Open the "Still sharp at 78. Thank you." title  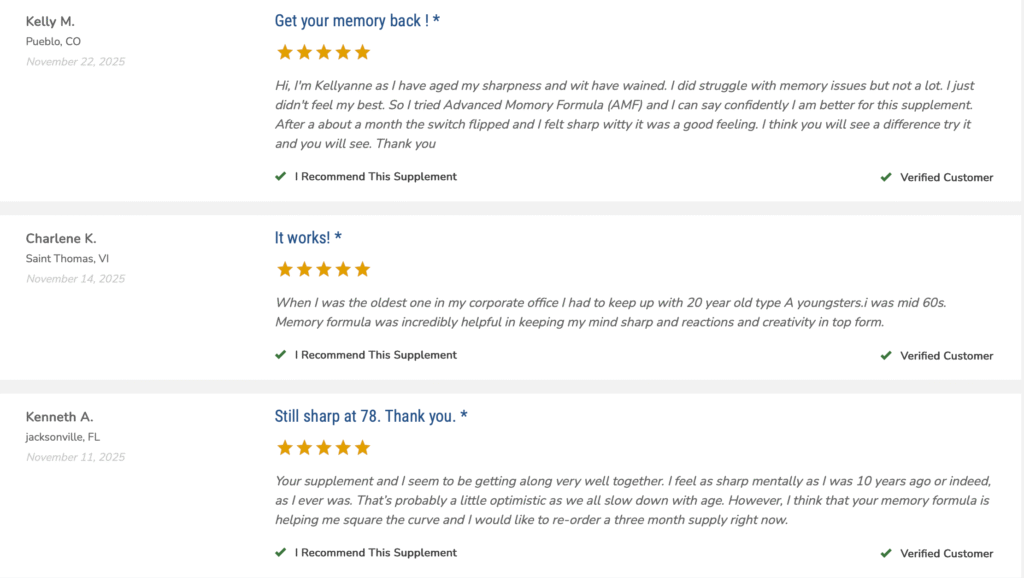point(371,416)
